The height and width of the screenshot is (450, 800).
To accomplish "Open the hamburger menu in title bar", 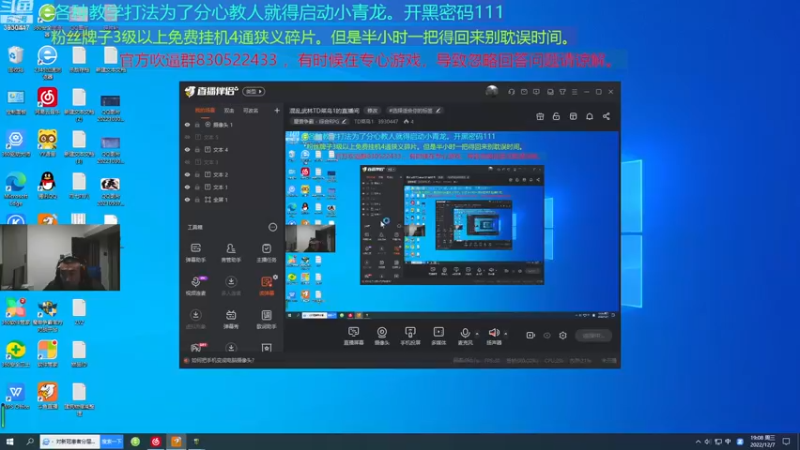I will point(574,92).
